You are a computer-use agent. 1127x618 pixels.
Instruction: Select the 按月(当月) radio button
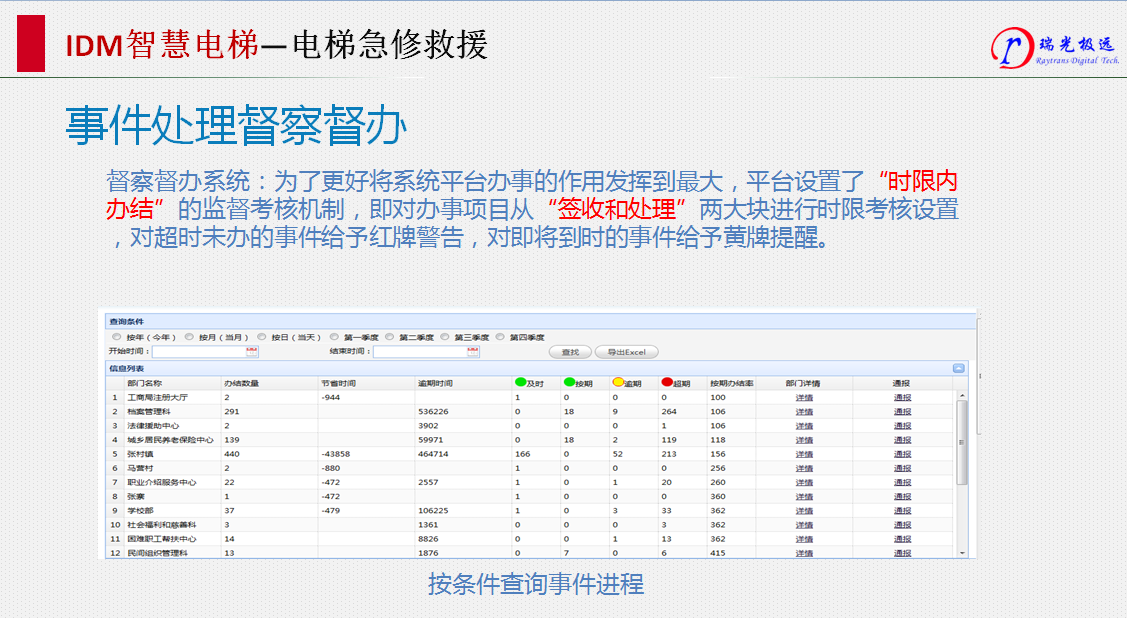point(188,338)
